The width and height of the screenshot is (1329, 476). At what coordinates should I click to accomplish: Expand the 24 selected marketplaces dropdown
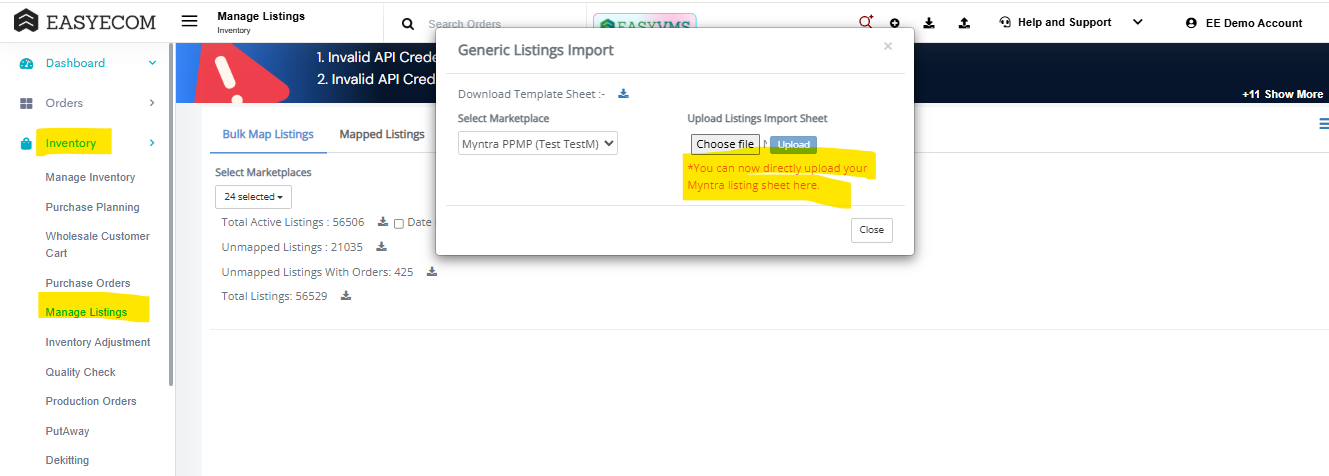click(253, 197)
